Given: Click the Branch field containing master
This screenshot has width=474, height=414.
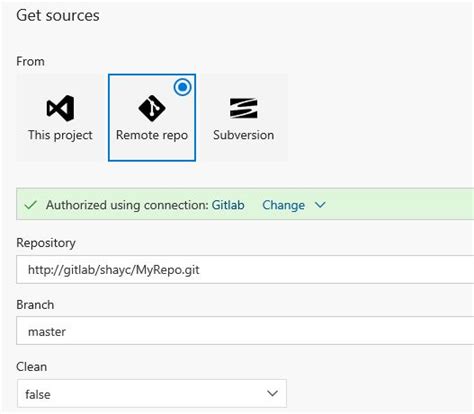Looking at the screenshot, I should click(x=245, y=331).
